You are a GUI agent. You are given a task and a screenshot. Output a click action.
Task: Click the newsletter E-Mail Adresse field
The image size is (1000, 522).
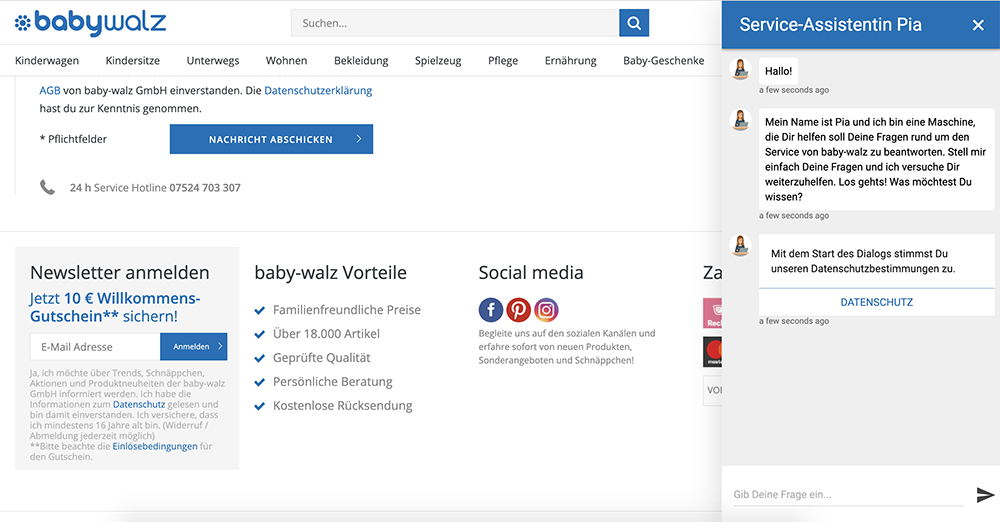tap(95, 347)
